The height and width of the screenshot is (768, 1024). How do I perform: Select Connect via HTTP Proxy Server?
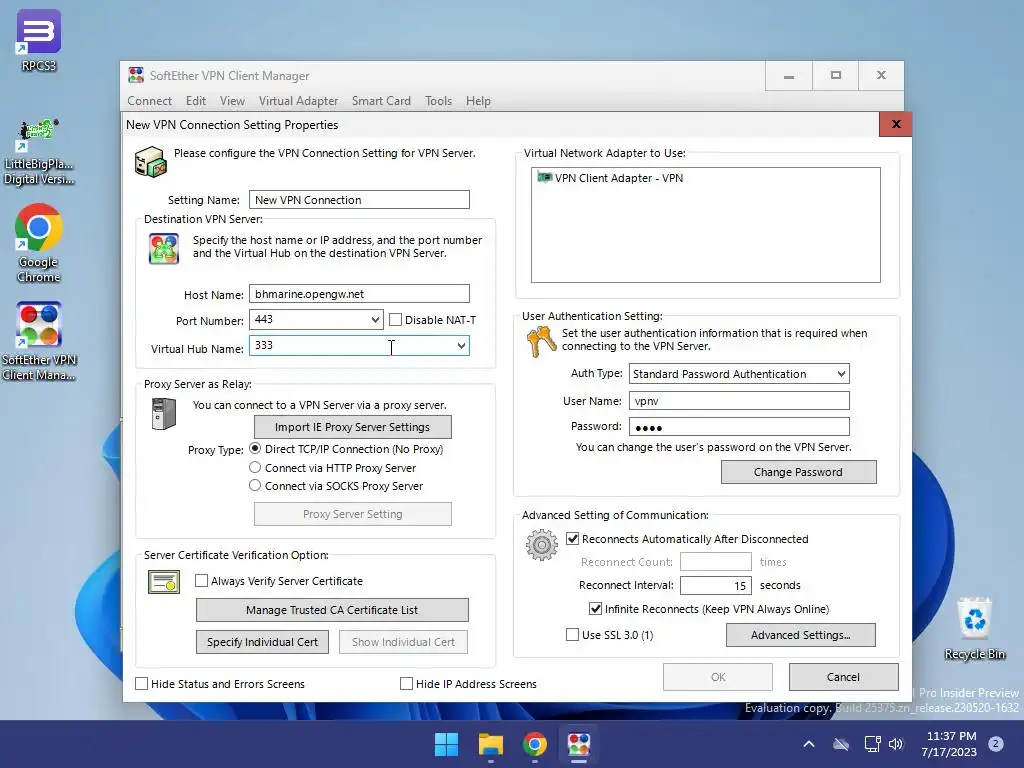pyautogui.click(x=255, y=468)
